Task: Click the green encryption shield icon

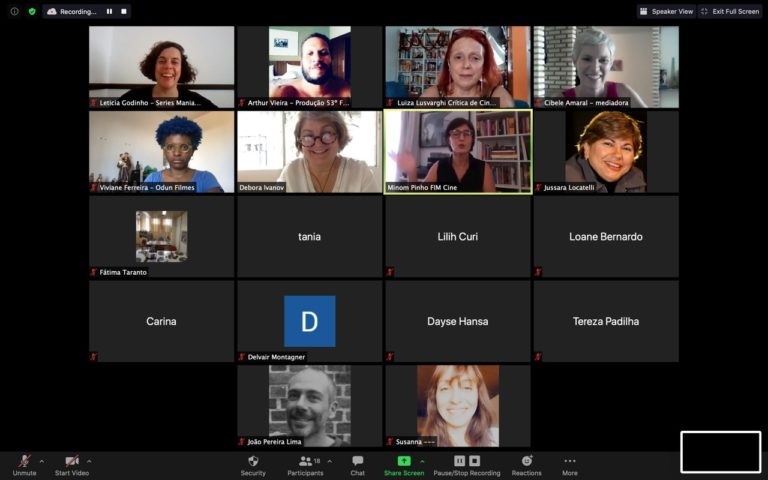Action: click(x=31, y=12)
